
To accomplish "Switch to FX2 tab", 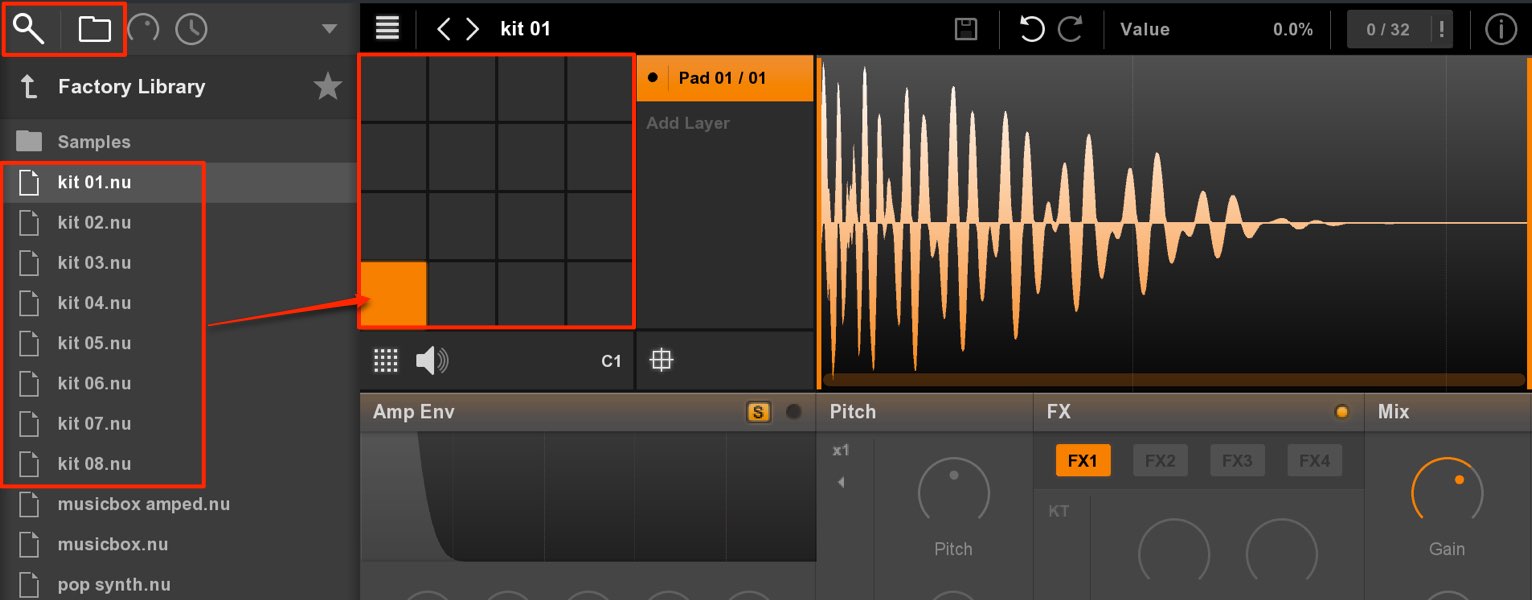I will [x=1160, y=461].
